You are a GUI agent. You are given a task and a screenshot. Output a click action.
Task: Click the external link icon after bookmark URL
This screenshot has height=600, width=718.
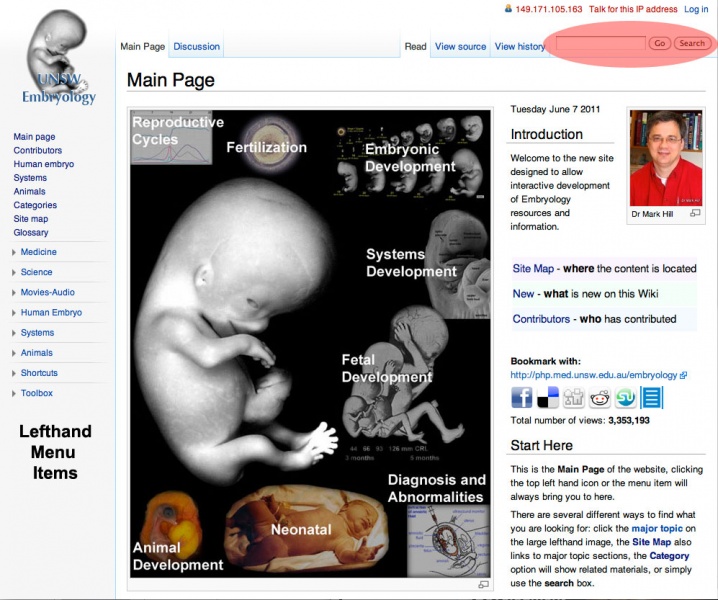pos(683,375)
